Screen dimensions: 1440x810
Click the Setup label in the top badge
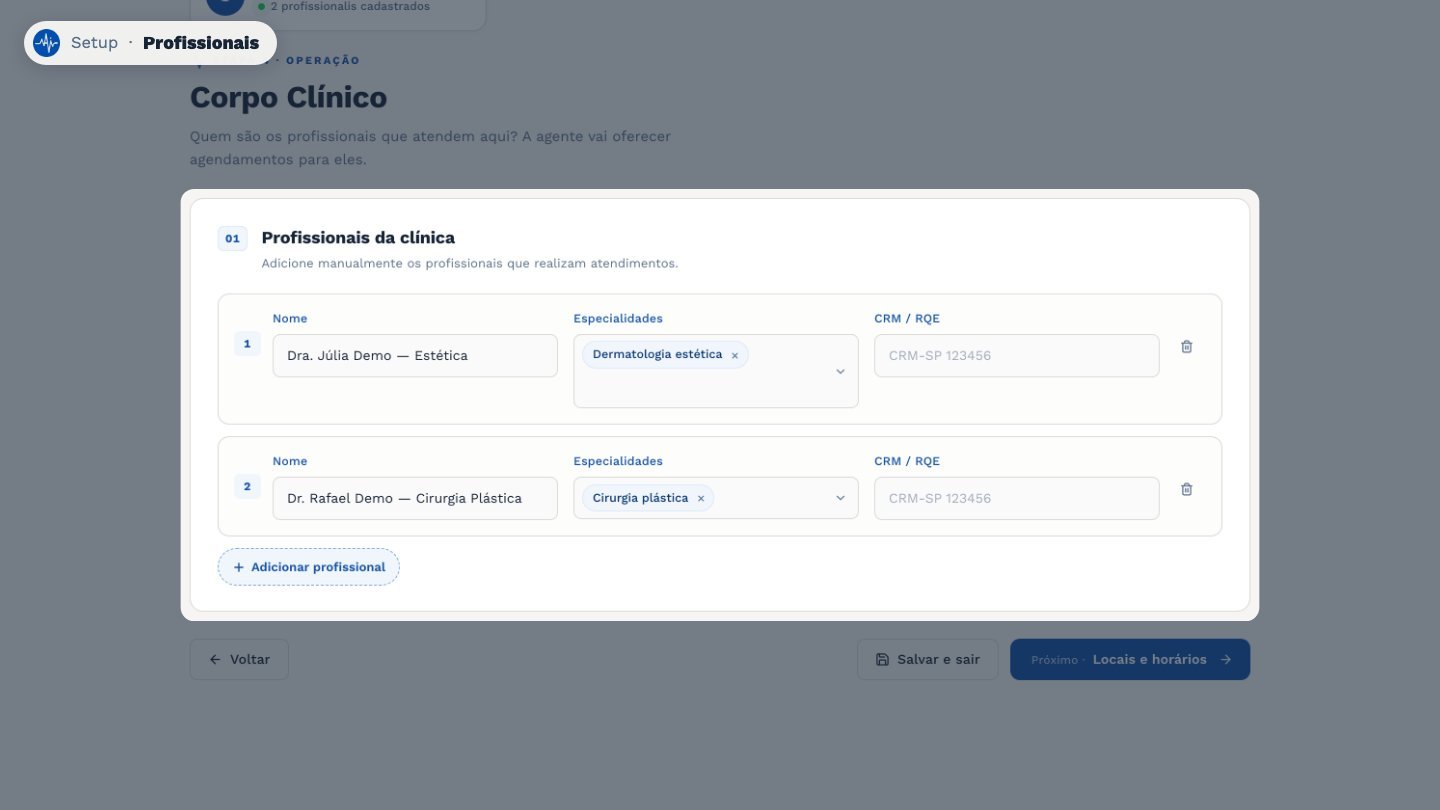pos(94,43)
